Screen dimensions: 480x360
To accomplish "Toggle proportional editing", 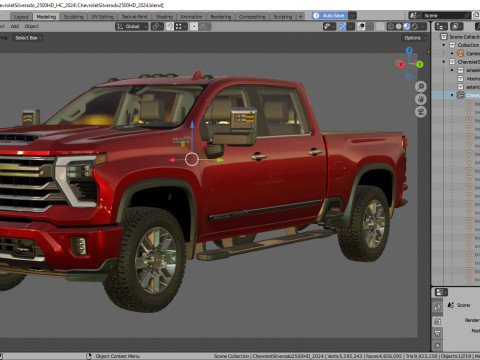I will [194, 26].
